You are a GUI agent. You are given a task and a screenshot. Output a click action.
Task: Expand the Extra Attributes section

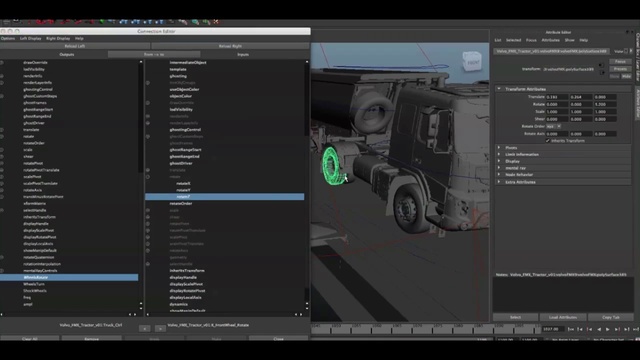click(499, 182)
